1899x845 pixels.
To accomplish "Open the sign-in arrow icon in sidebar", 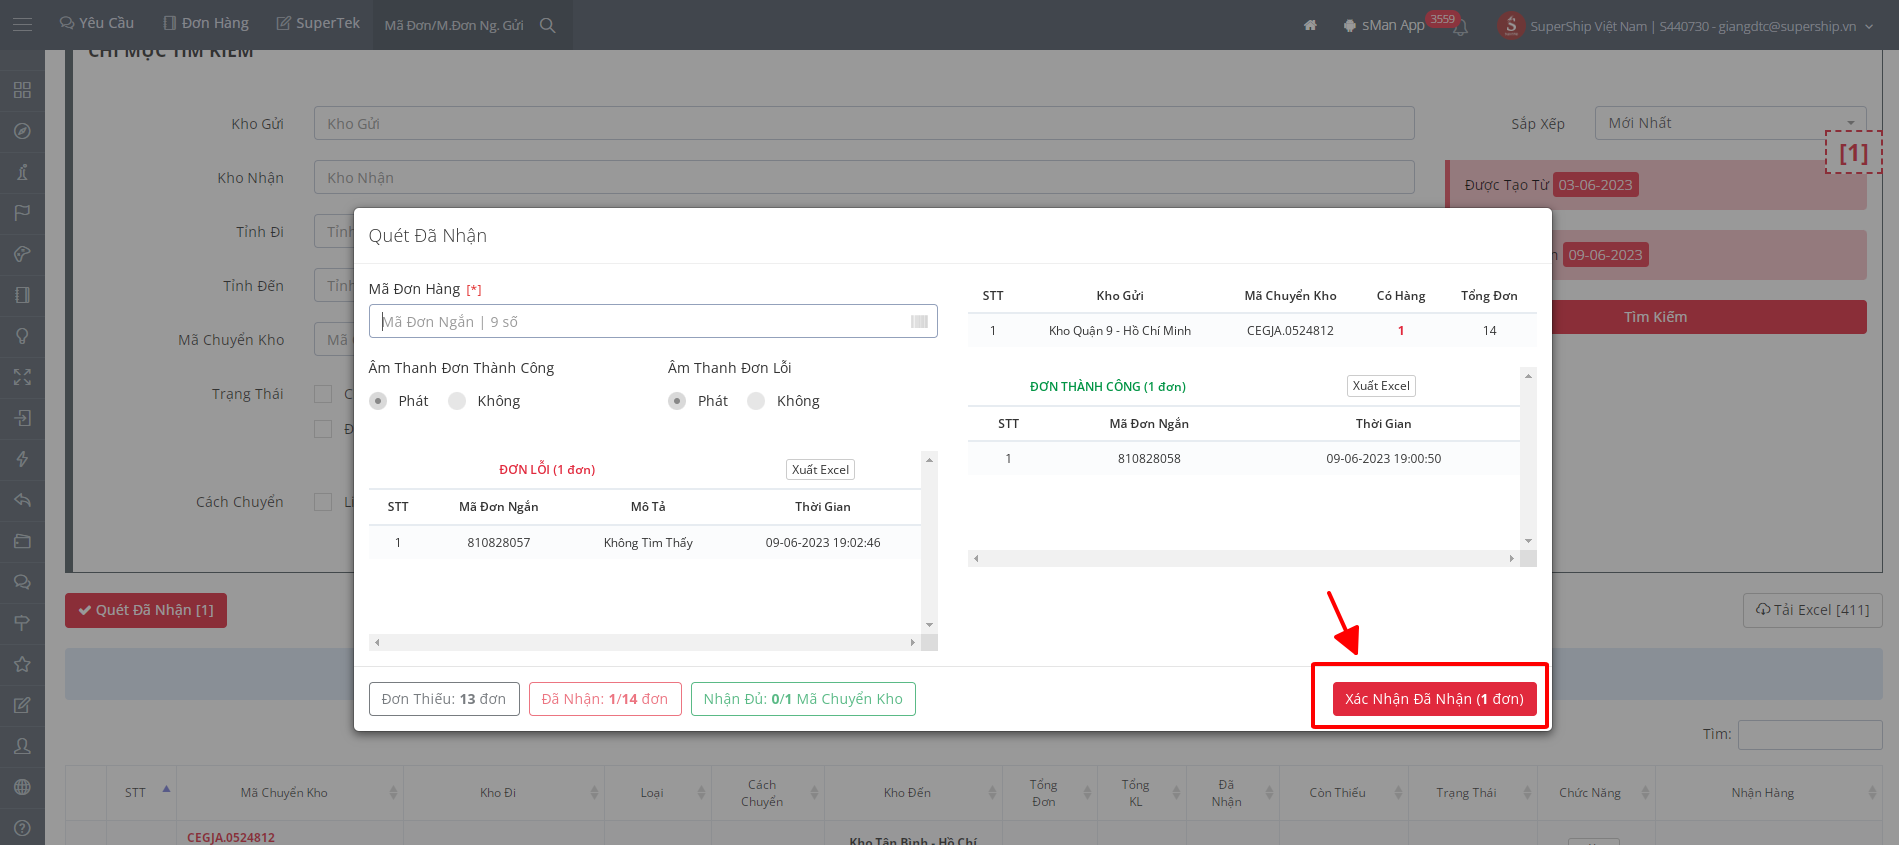I will click(22, 418).
